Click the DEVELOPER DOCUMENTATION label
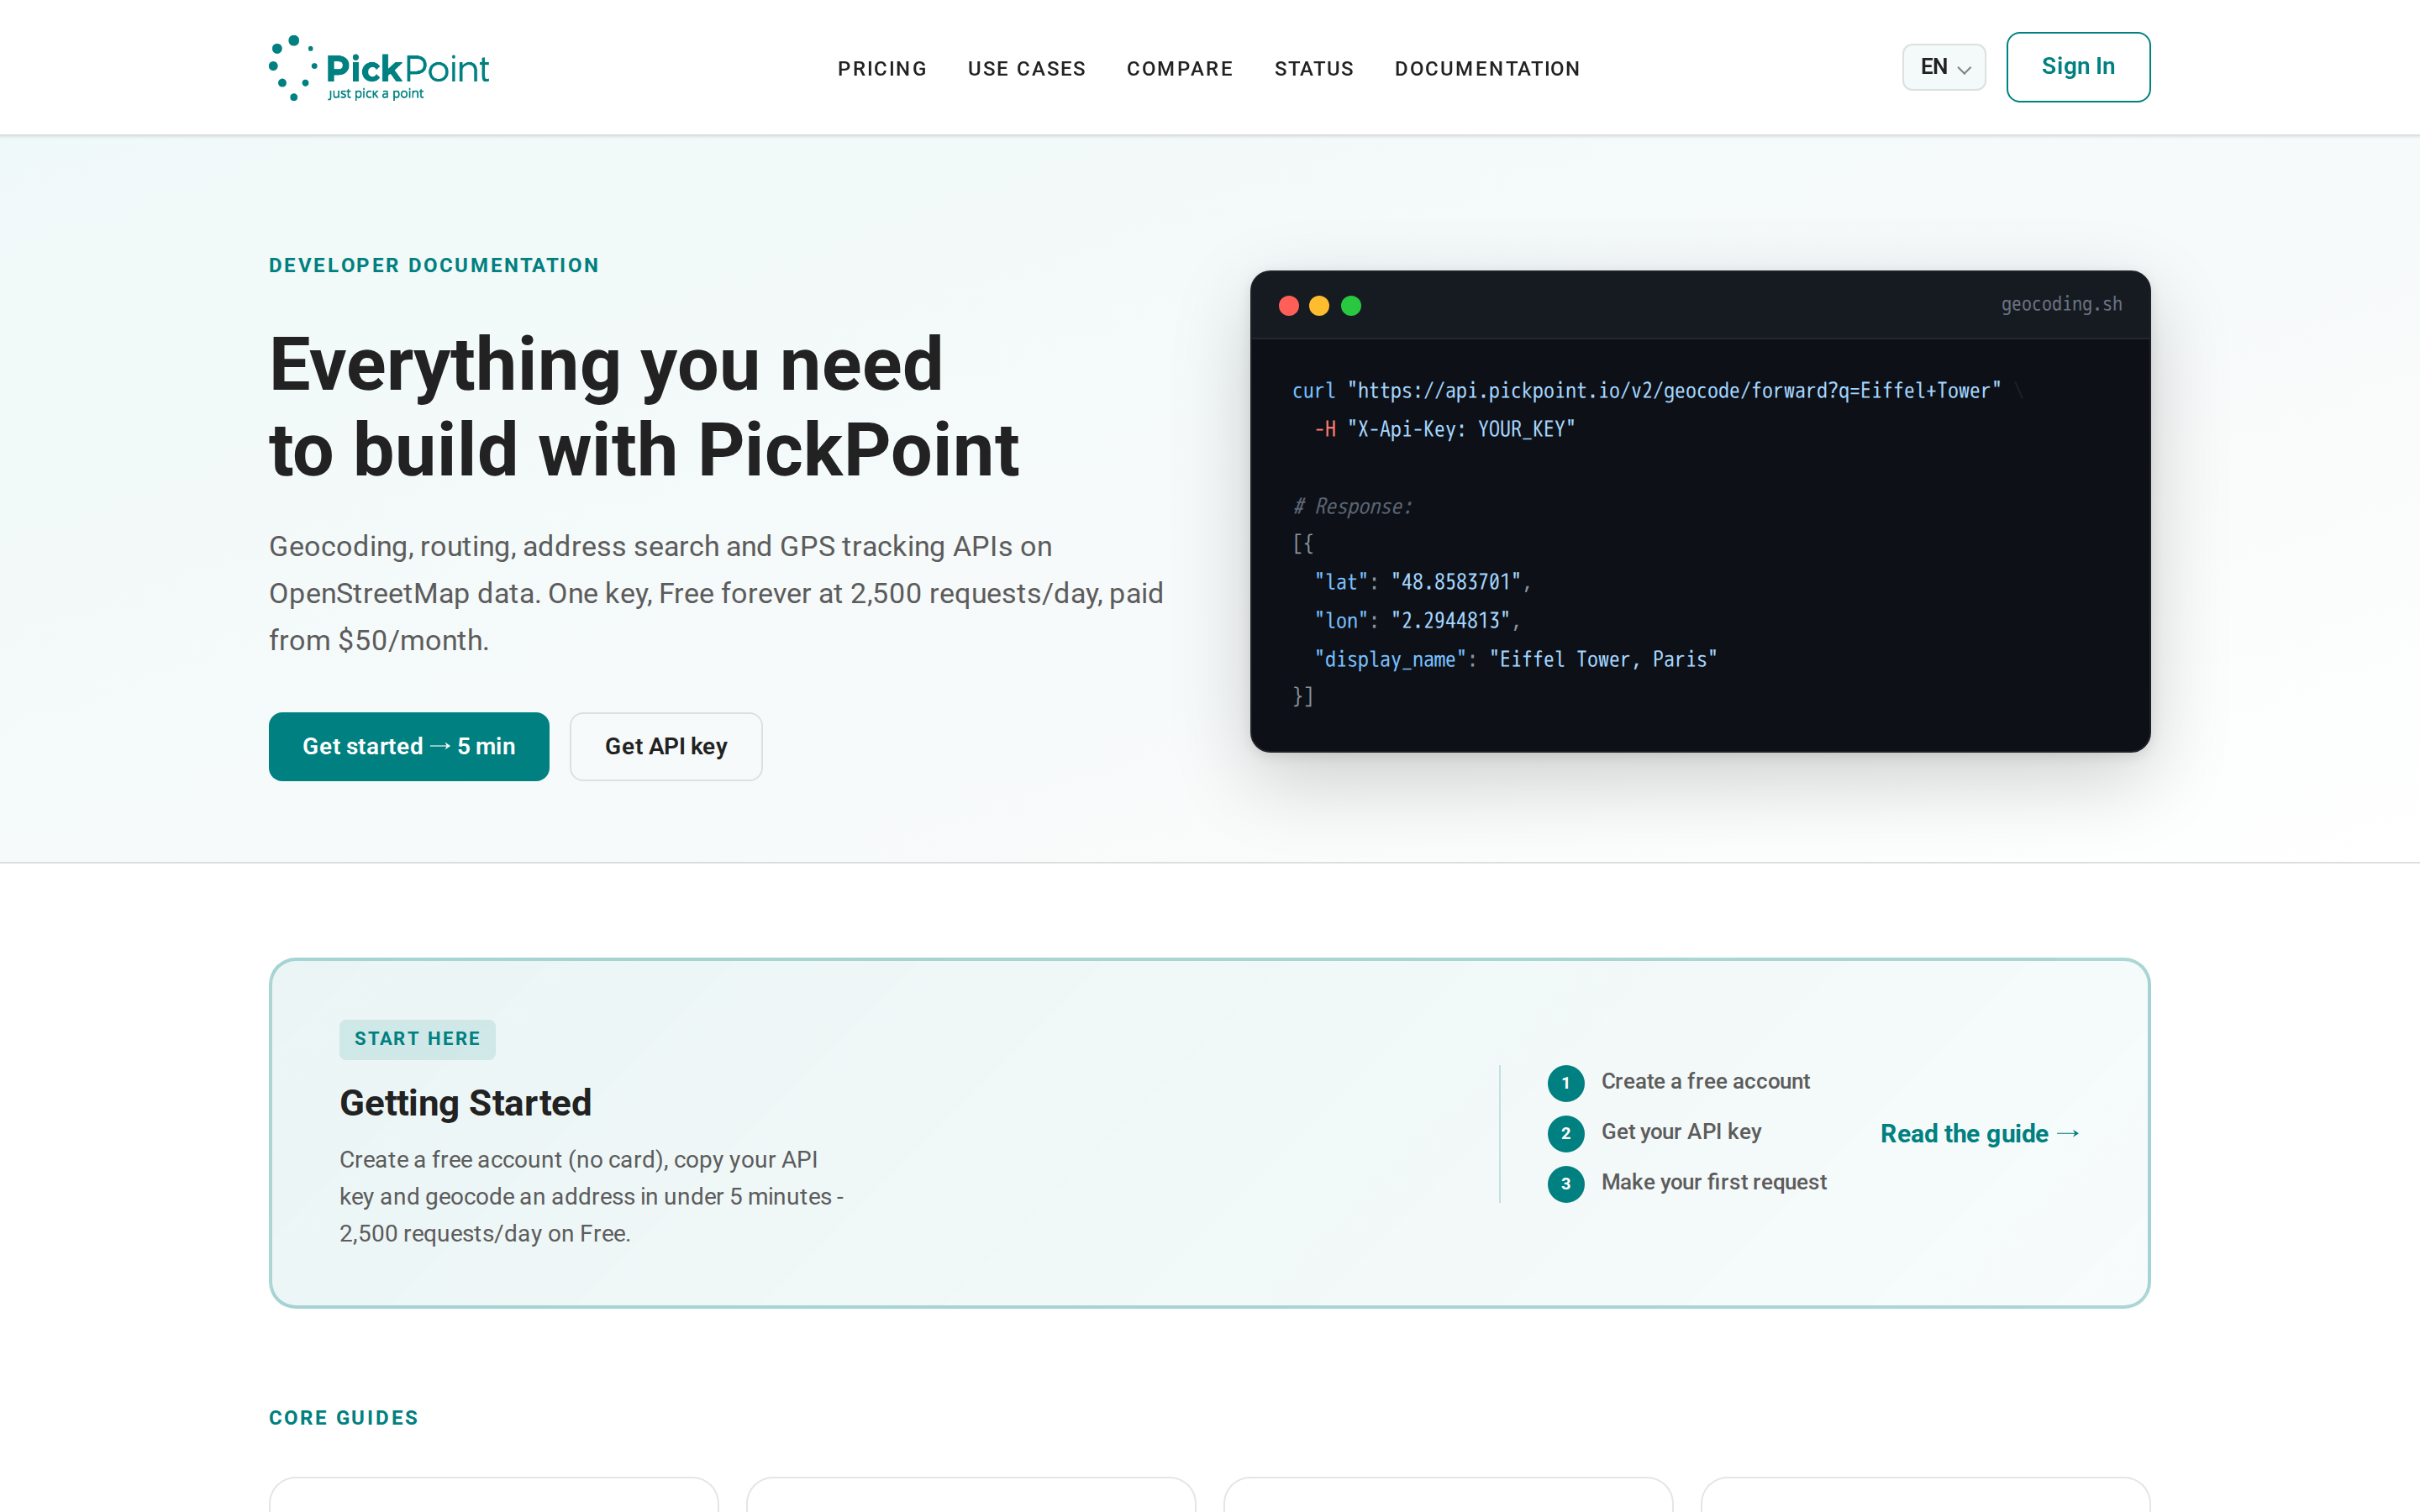The width and height of the screenshot is (2420, 1512). (434, 265)
